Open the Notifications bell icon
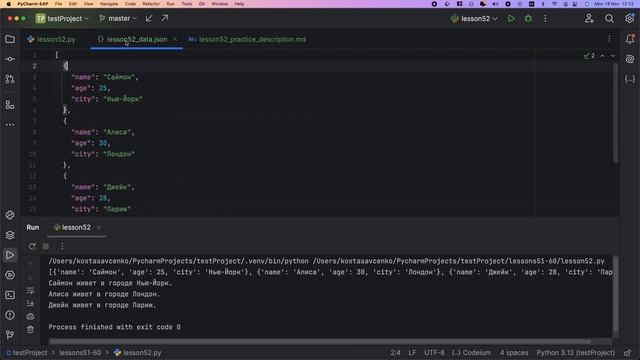This screenshot has height=360, width=640. pos(630,39)
